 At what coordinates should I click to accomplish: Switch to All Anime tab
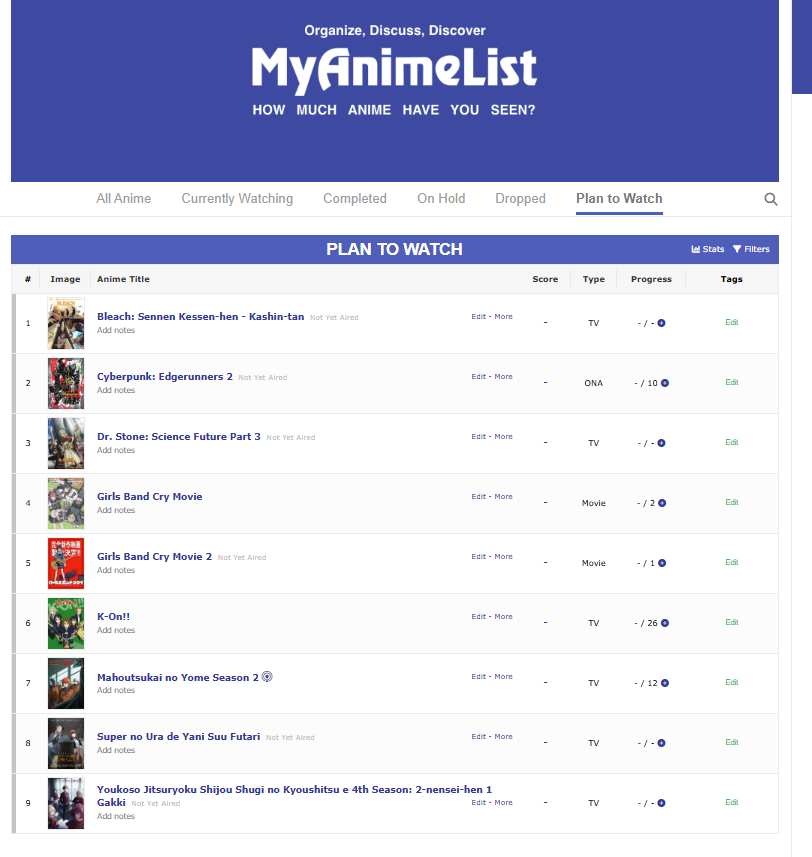(123, 198)
